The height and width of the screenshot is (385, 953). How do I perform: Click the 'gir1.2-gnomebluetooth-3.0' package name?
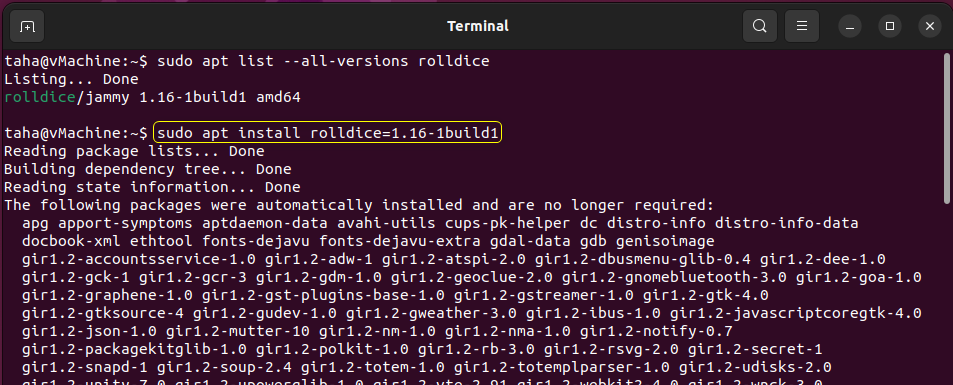(x=674, y=277)
